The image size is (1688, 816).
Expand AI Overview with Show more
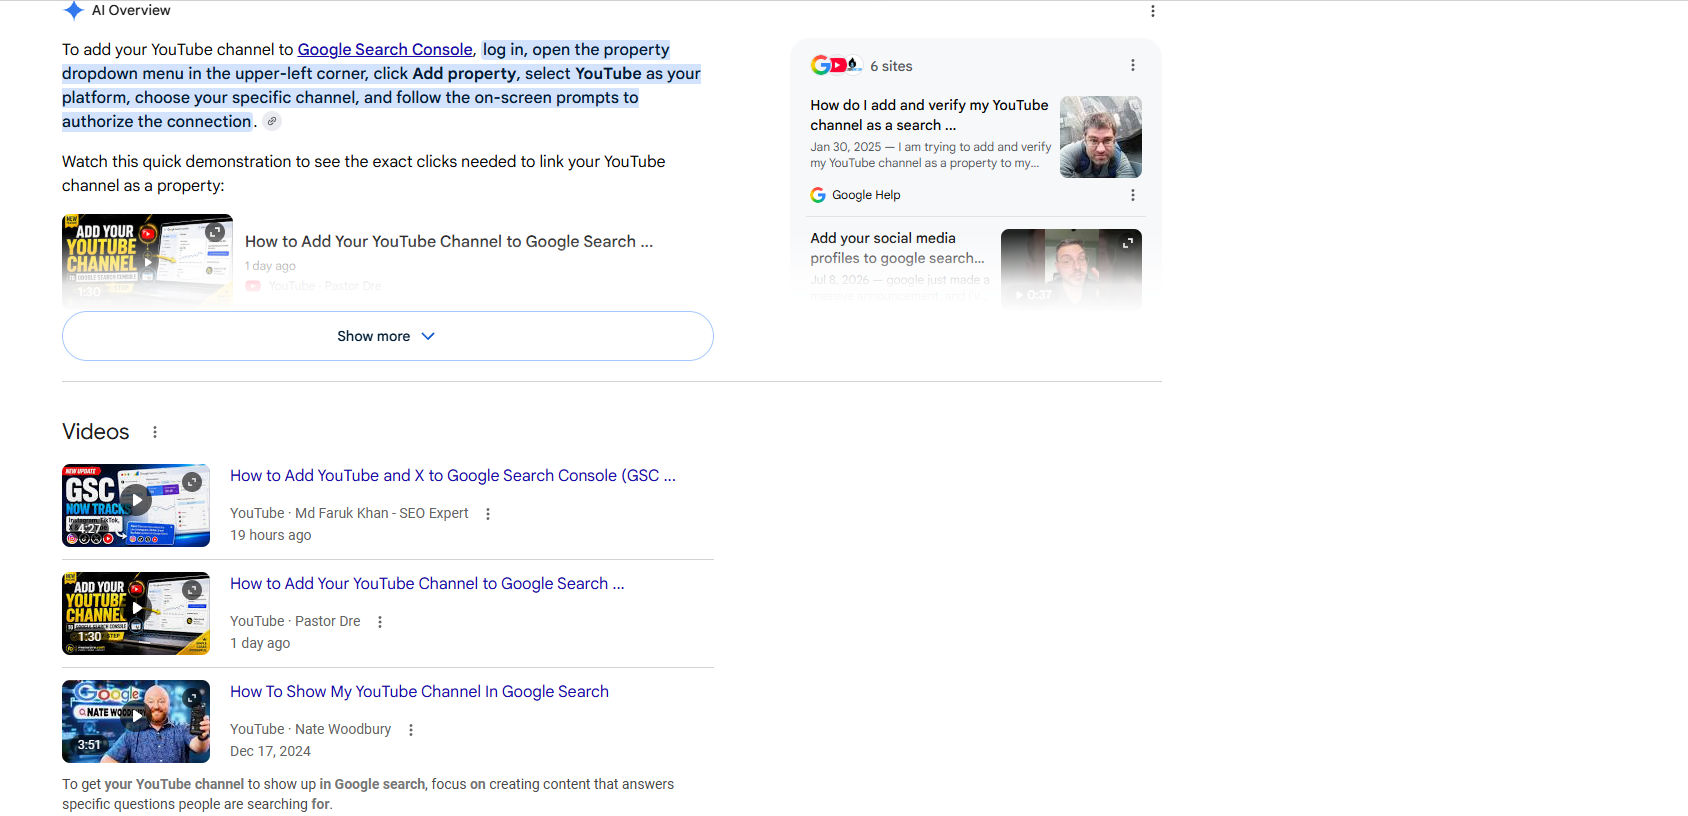pyautogui.click(x=388, y=336)
